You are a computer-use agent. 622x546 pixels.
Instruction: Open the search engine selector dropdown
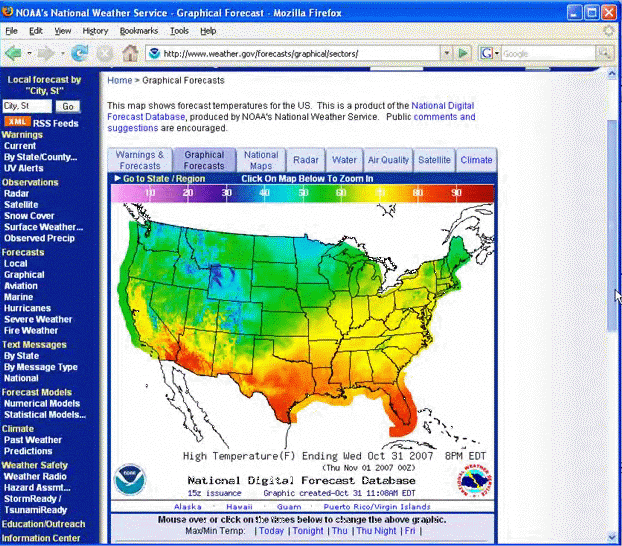pyautogui.click(x=497, y=53)
